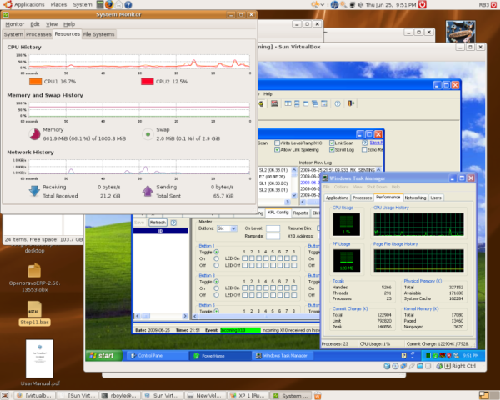
Task: Click the cascade windows toolbar icon
Action: pyautogui.click(x=315, y=104)
